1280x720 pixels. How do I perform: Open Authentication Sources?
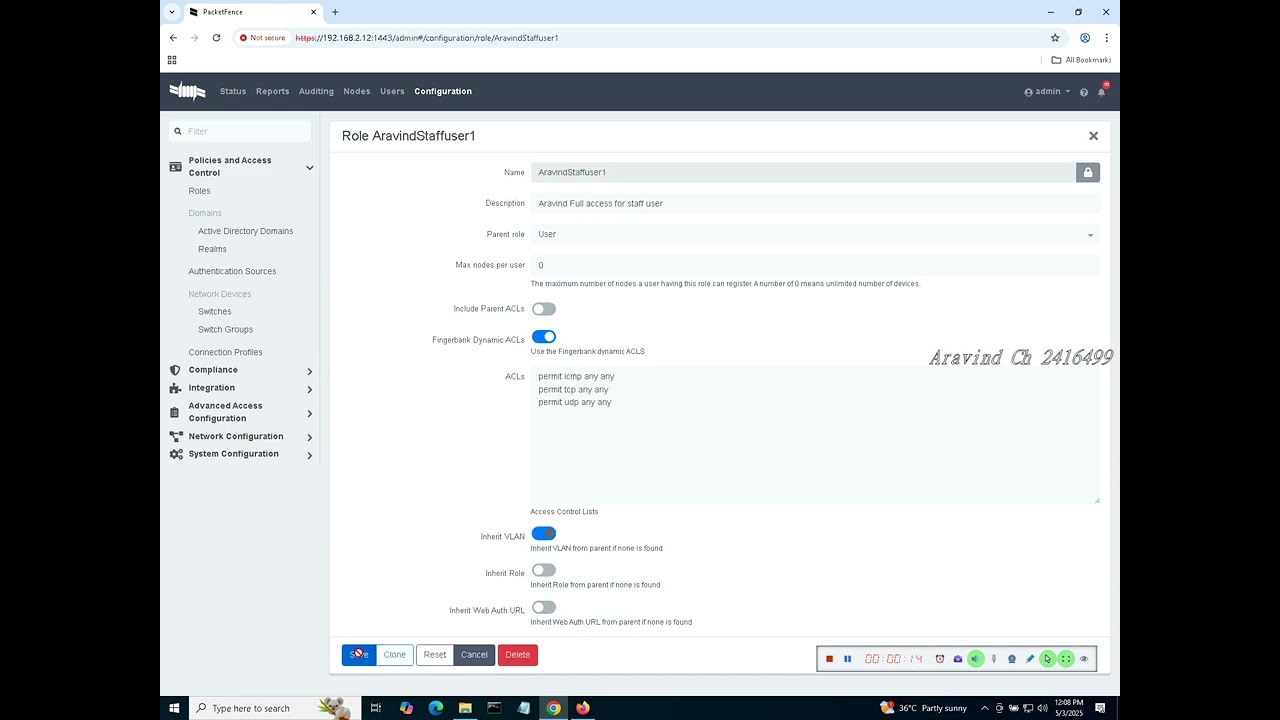(x=232, y=271)
